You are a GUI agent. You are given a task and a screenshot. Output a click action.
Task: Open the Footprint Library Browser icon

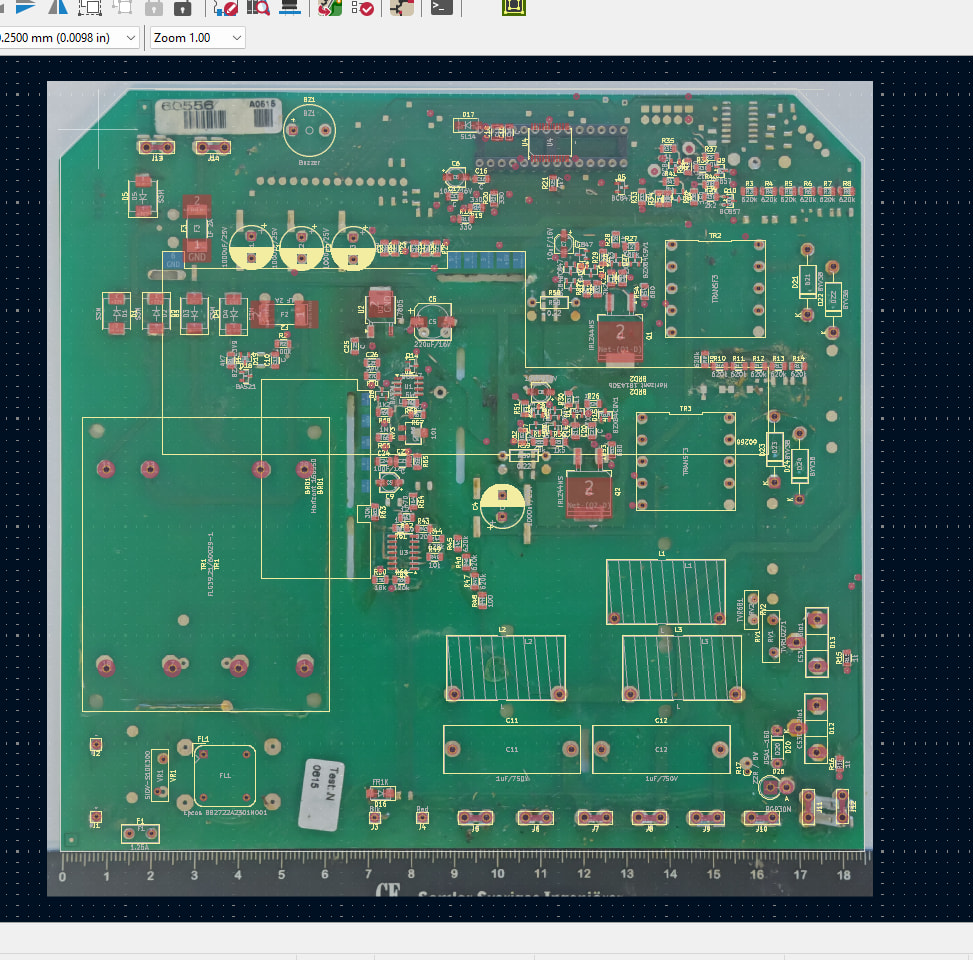pos(258,7)
